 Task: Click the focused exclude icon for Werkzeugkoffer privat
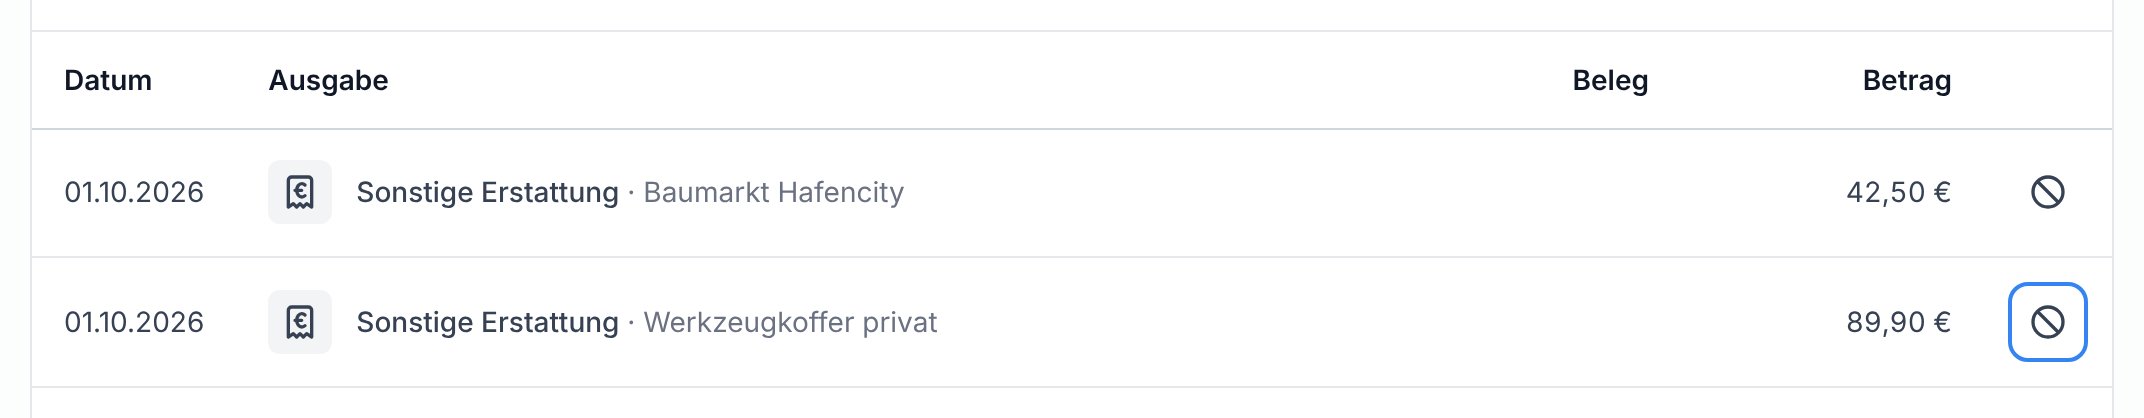[x=2047, y=322]
